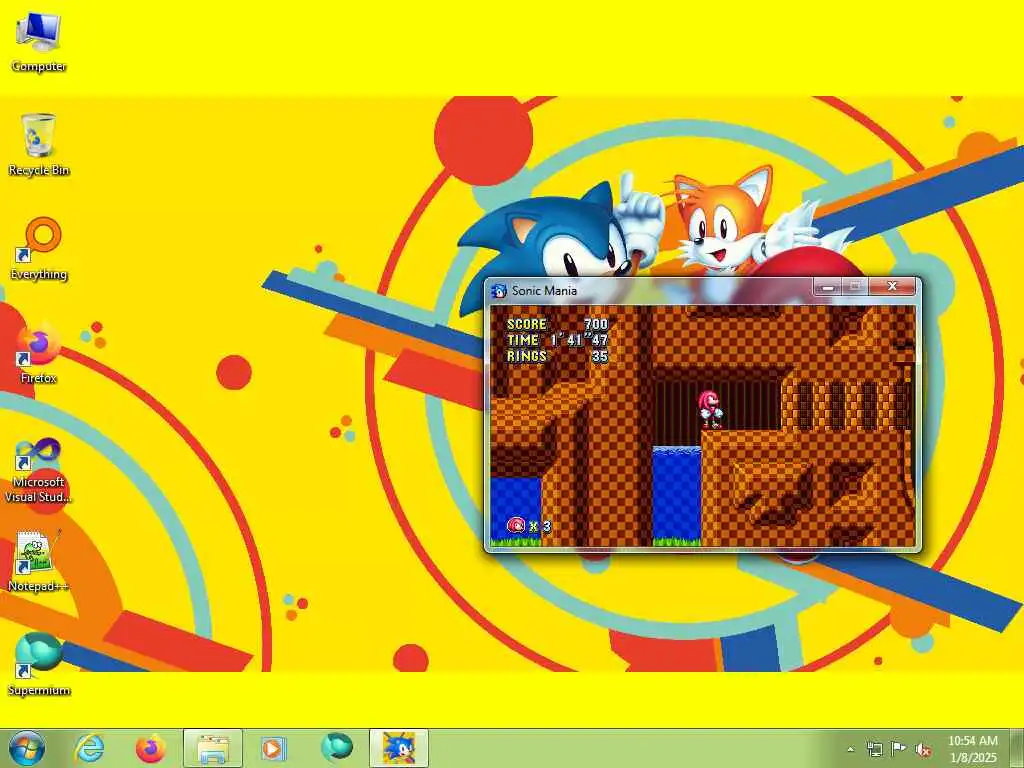Image resolution: width=1024 pixels, height=768 pixels.
Task: Select the Computer desktop icon
Action: click(39, 41)
